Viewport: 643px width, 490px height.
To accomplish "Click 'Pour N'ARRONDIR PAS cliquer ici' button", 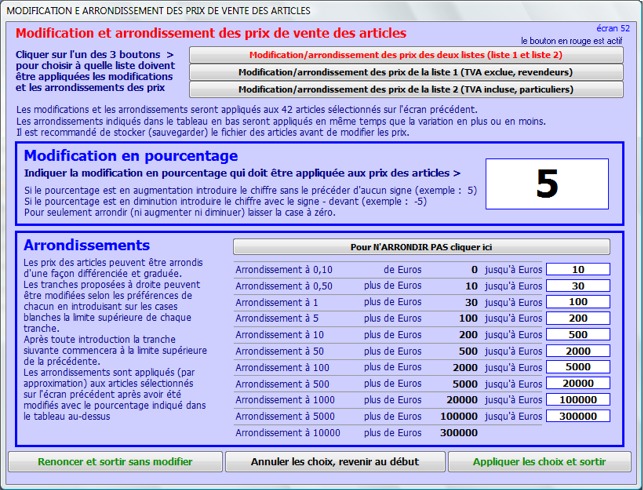I will click(422, 247).
